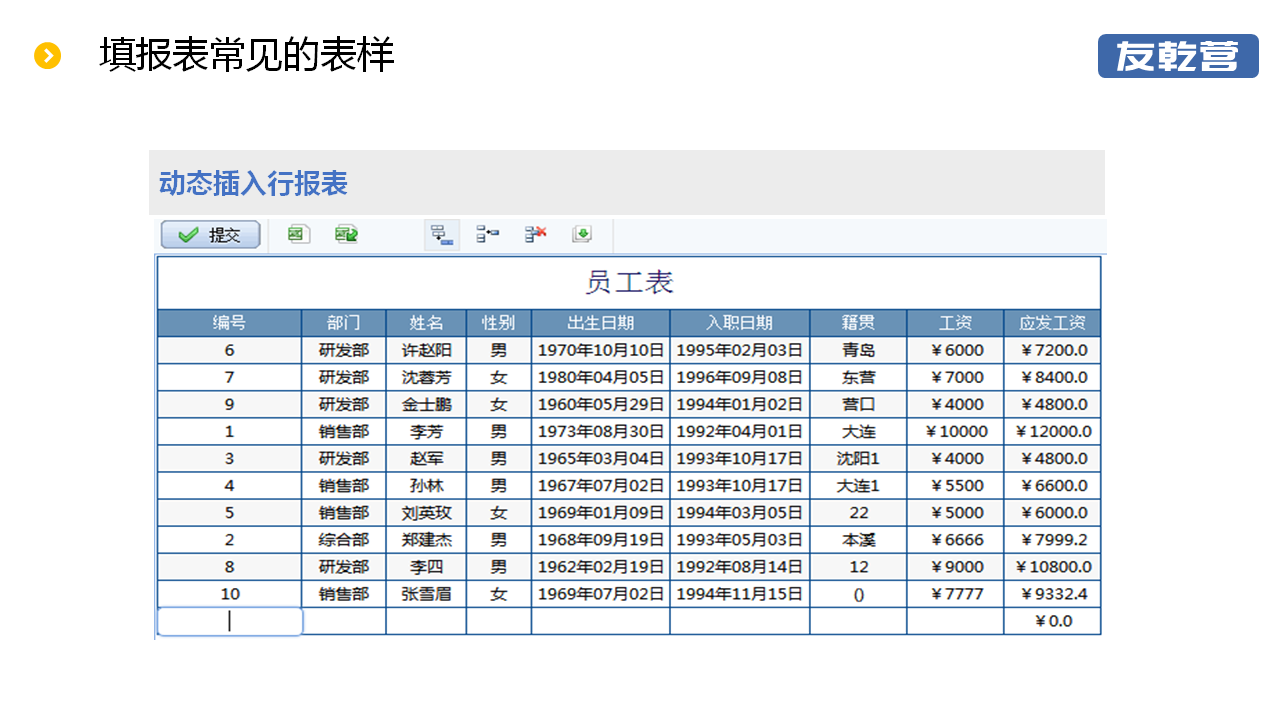Screen dimensions: 1280x720
Task: Select the 出生日期 column header
Action: pos(600,323)
